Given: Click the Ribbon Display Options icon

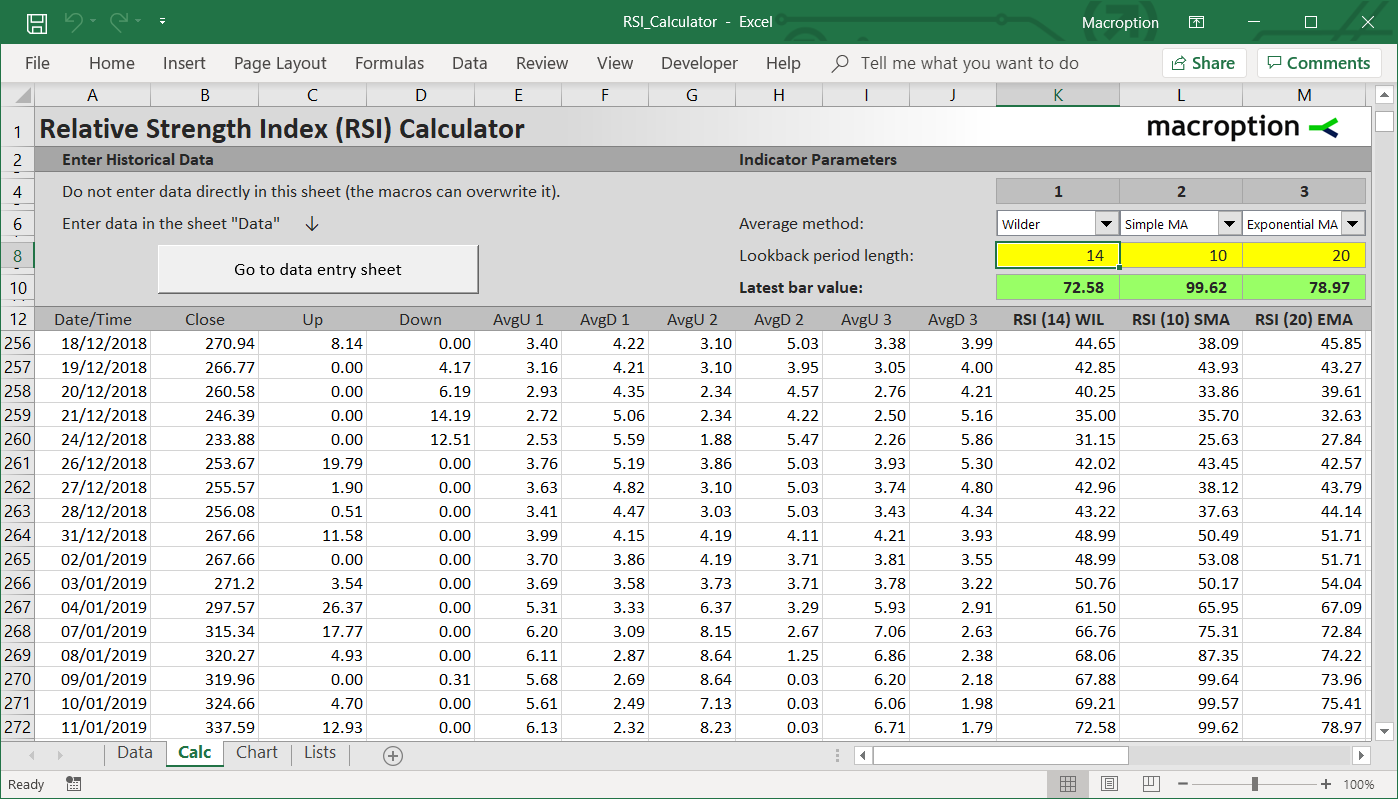Looking at the screenshot, I should [1196, 22].
